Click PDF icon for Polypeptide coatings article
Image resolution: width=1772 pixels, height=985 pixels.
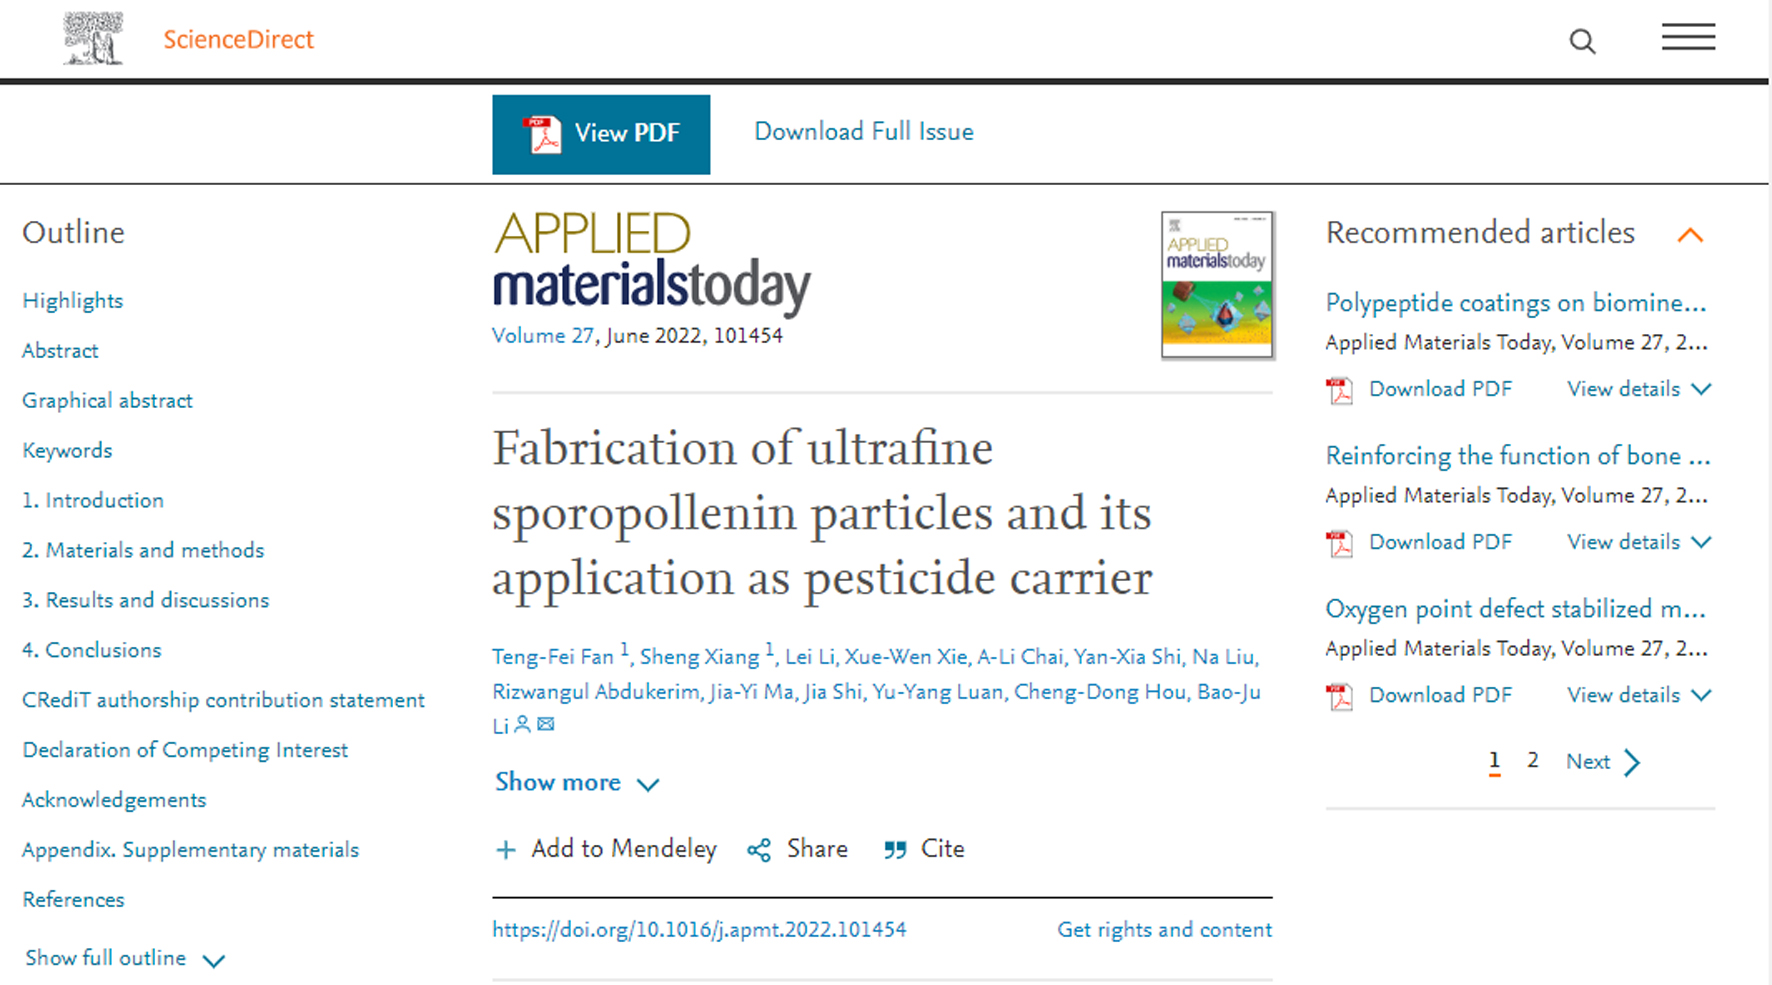(x=1339, y=390)
